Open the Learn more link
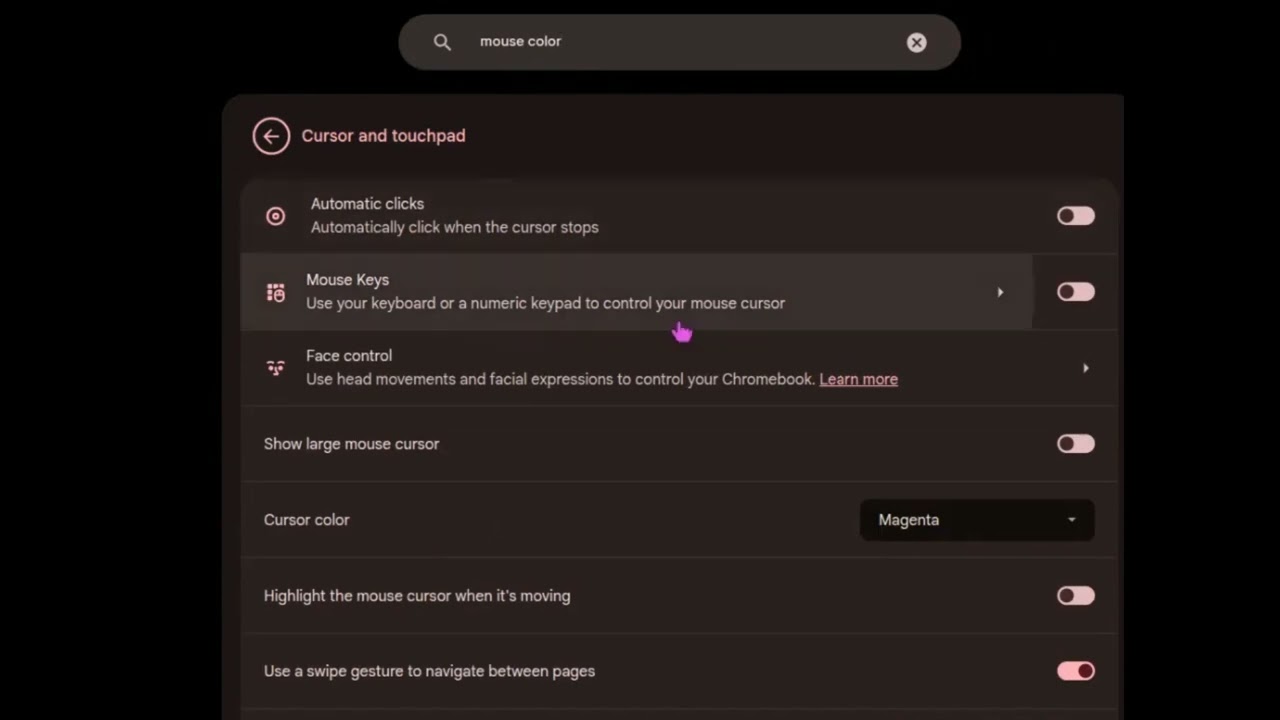The width and height of the screenshot is (1280, 720). point(858,379)
